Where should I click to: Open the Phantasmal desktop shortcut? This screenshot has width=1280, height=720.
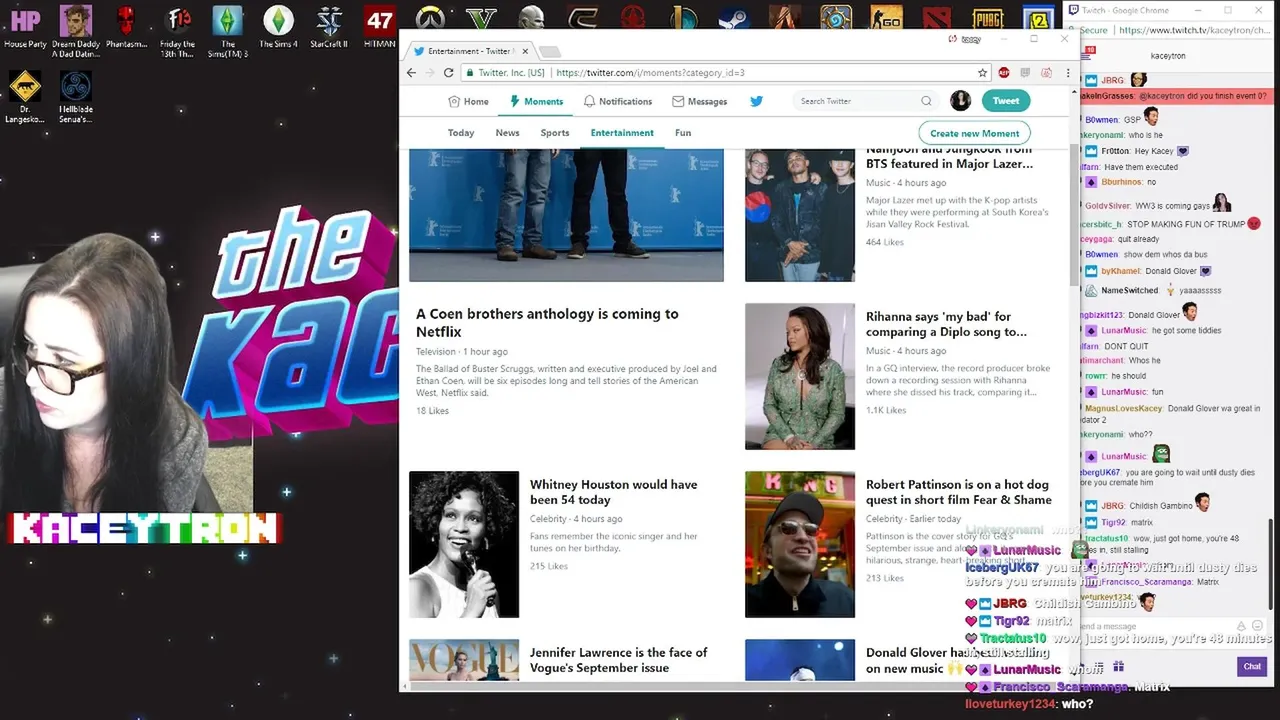tap(126, 28)
